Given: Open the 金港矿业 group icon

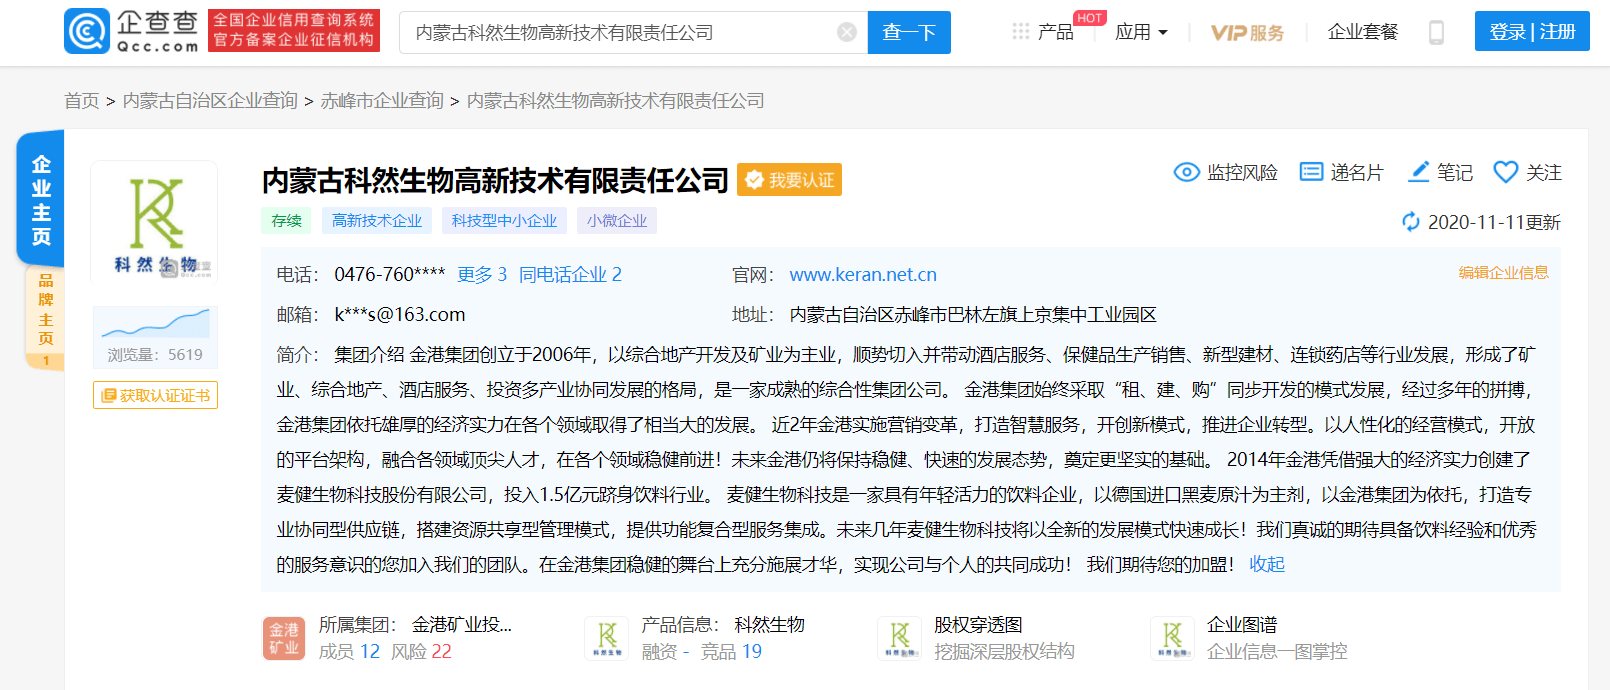Looking at the screenshot, I should (x=284, y=638).
